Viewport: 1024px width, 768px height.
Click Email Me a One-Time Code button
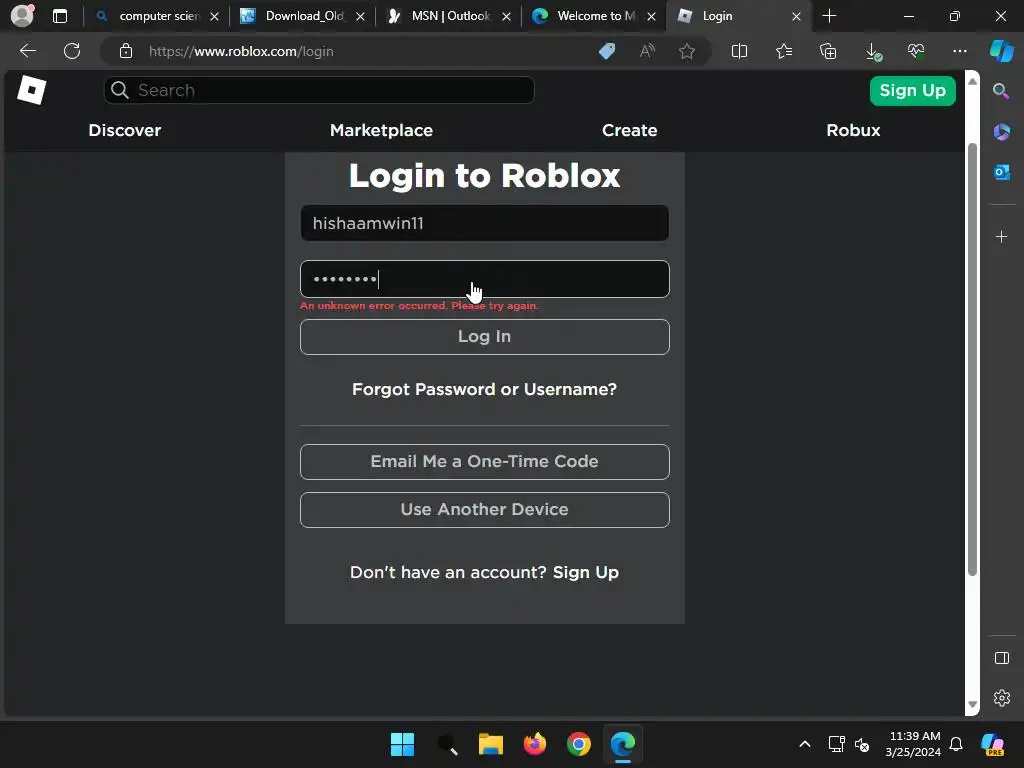485,462
